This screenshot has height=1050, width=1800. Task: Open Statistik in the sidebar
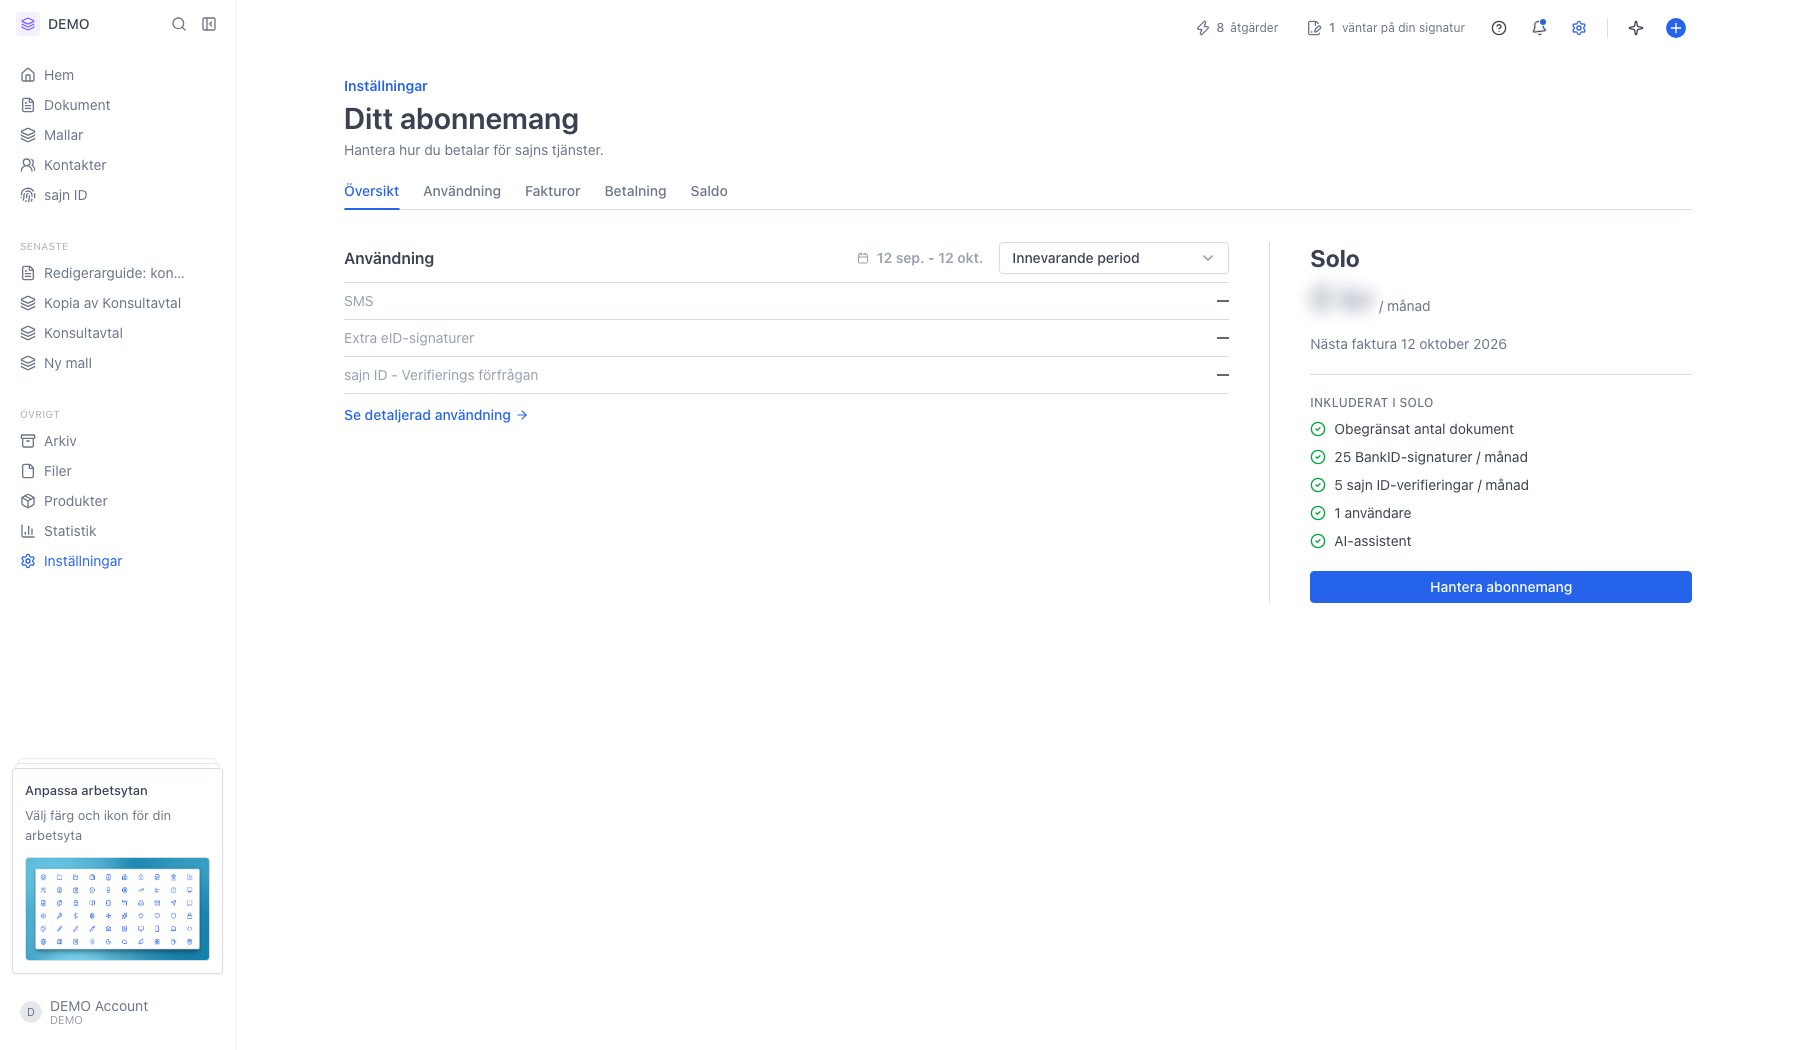[117, 531]
